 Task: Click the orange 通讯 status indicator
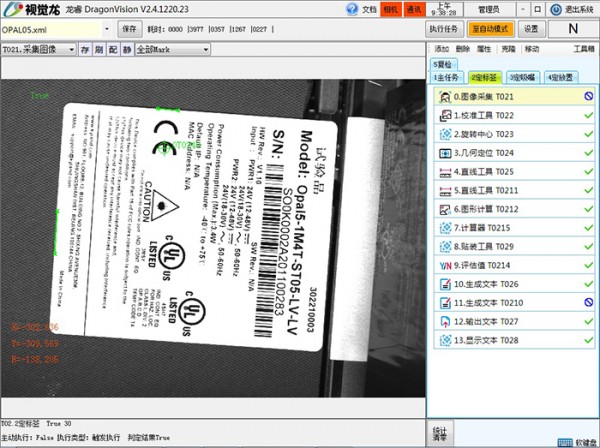tap(413, 8)
